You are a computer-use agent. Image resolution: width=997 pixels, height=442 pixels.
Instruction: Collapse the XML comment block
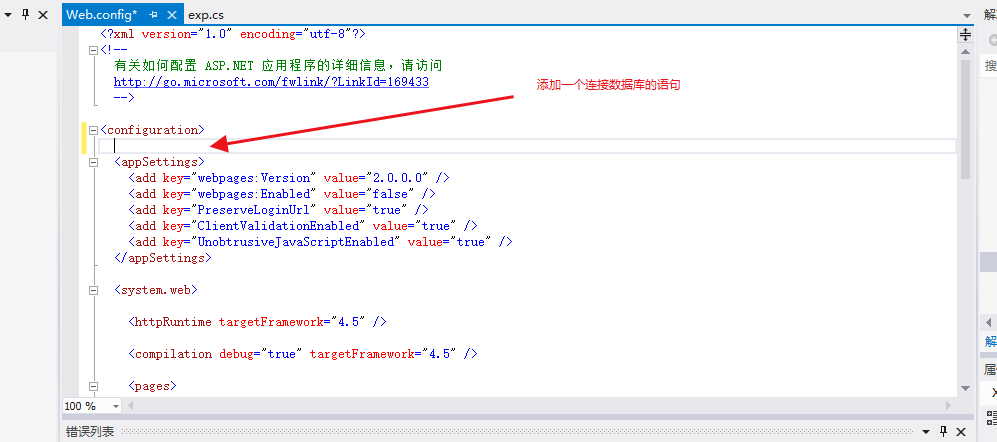(94, 50)
